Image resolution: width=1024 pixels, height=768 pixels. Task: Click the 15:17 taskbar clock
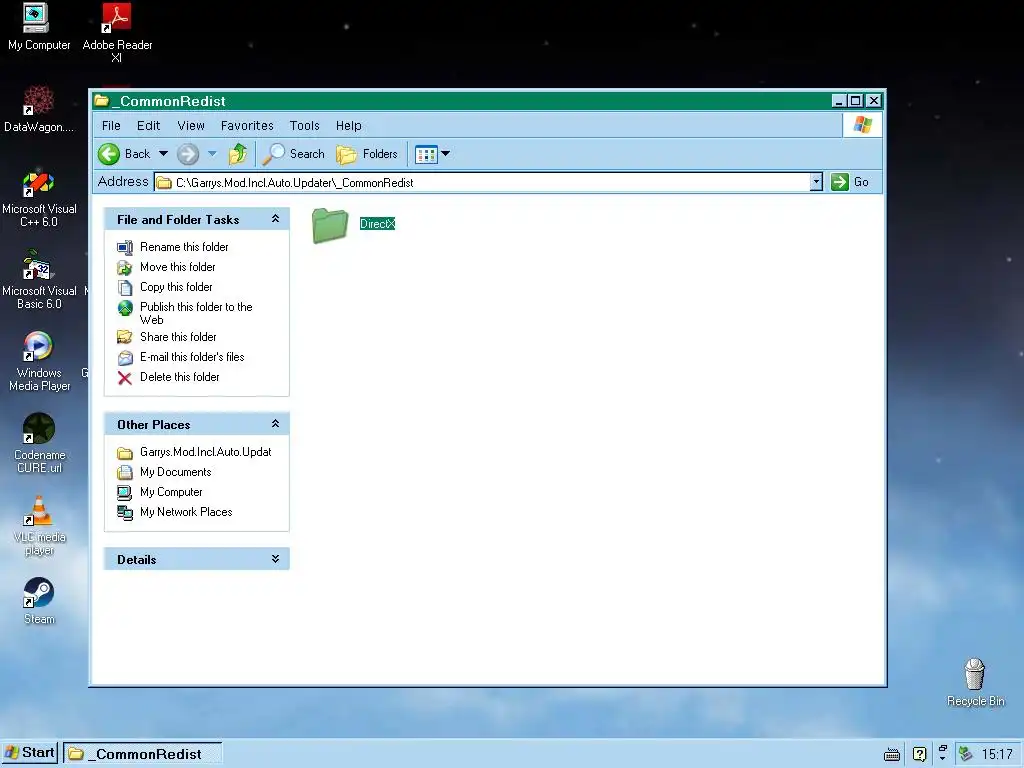coord(997,754)
